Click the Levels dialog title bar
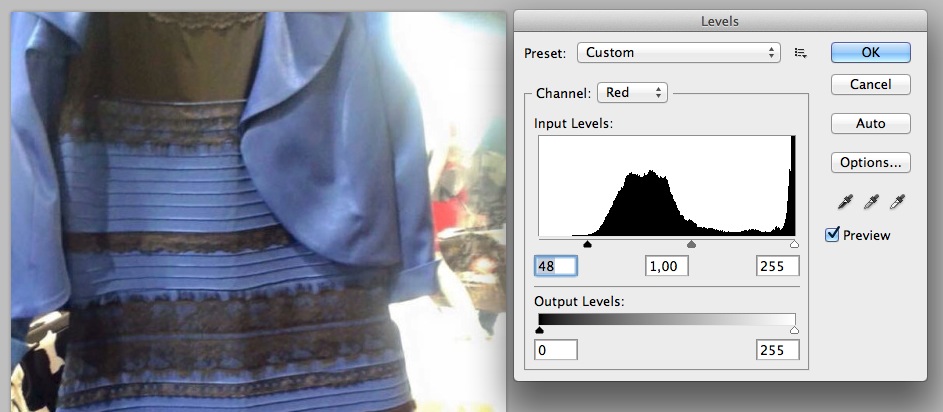This screenshot has height=412, width=943. click(x=720, y=21)
